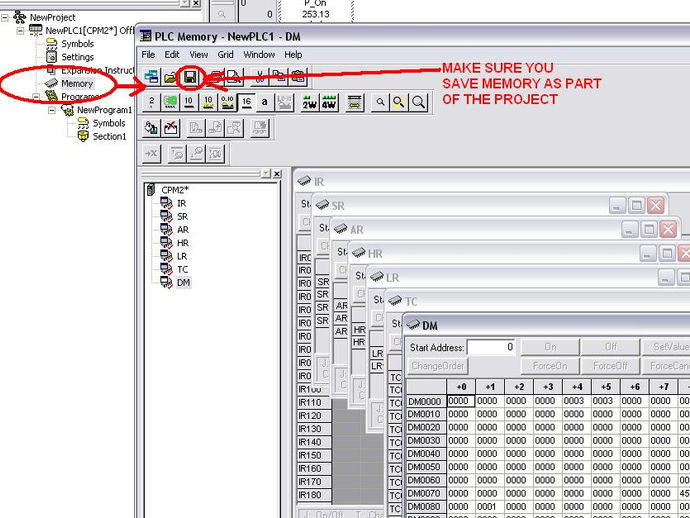Select the Binary (2) display format
The width and height of the screenshot is (690, 518).
151,103
